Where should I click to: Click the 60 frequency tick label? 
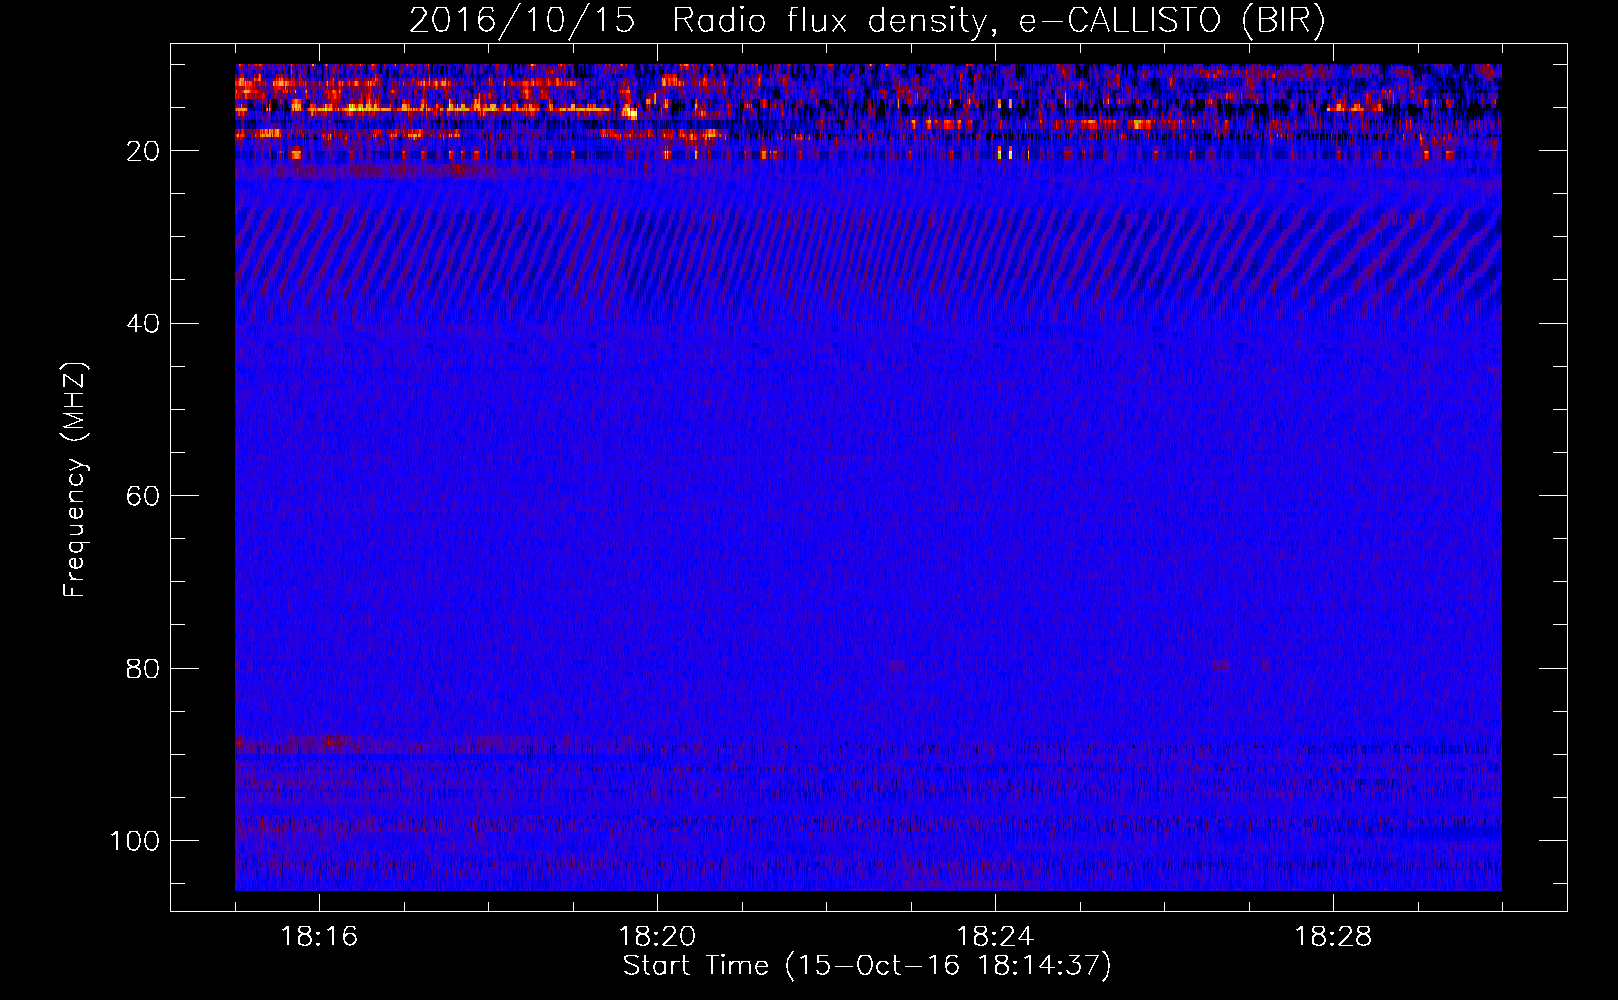click(143, 496)
